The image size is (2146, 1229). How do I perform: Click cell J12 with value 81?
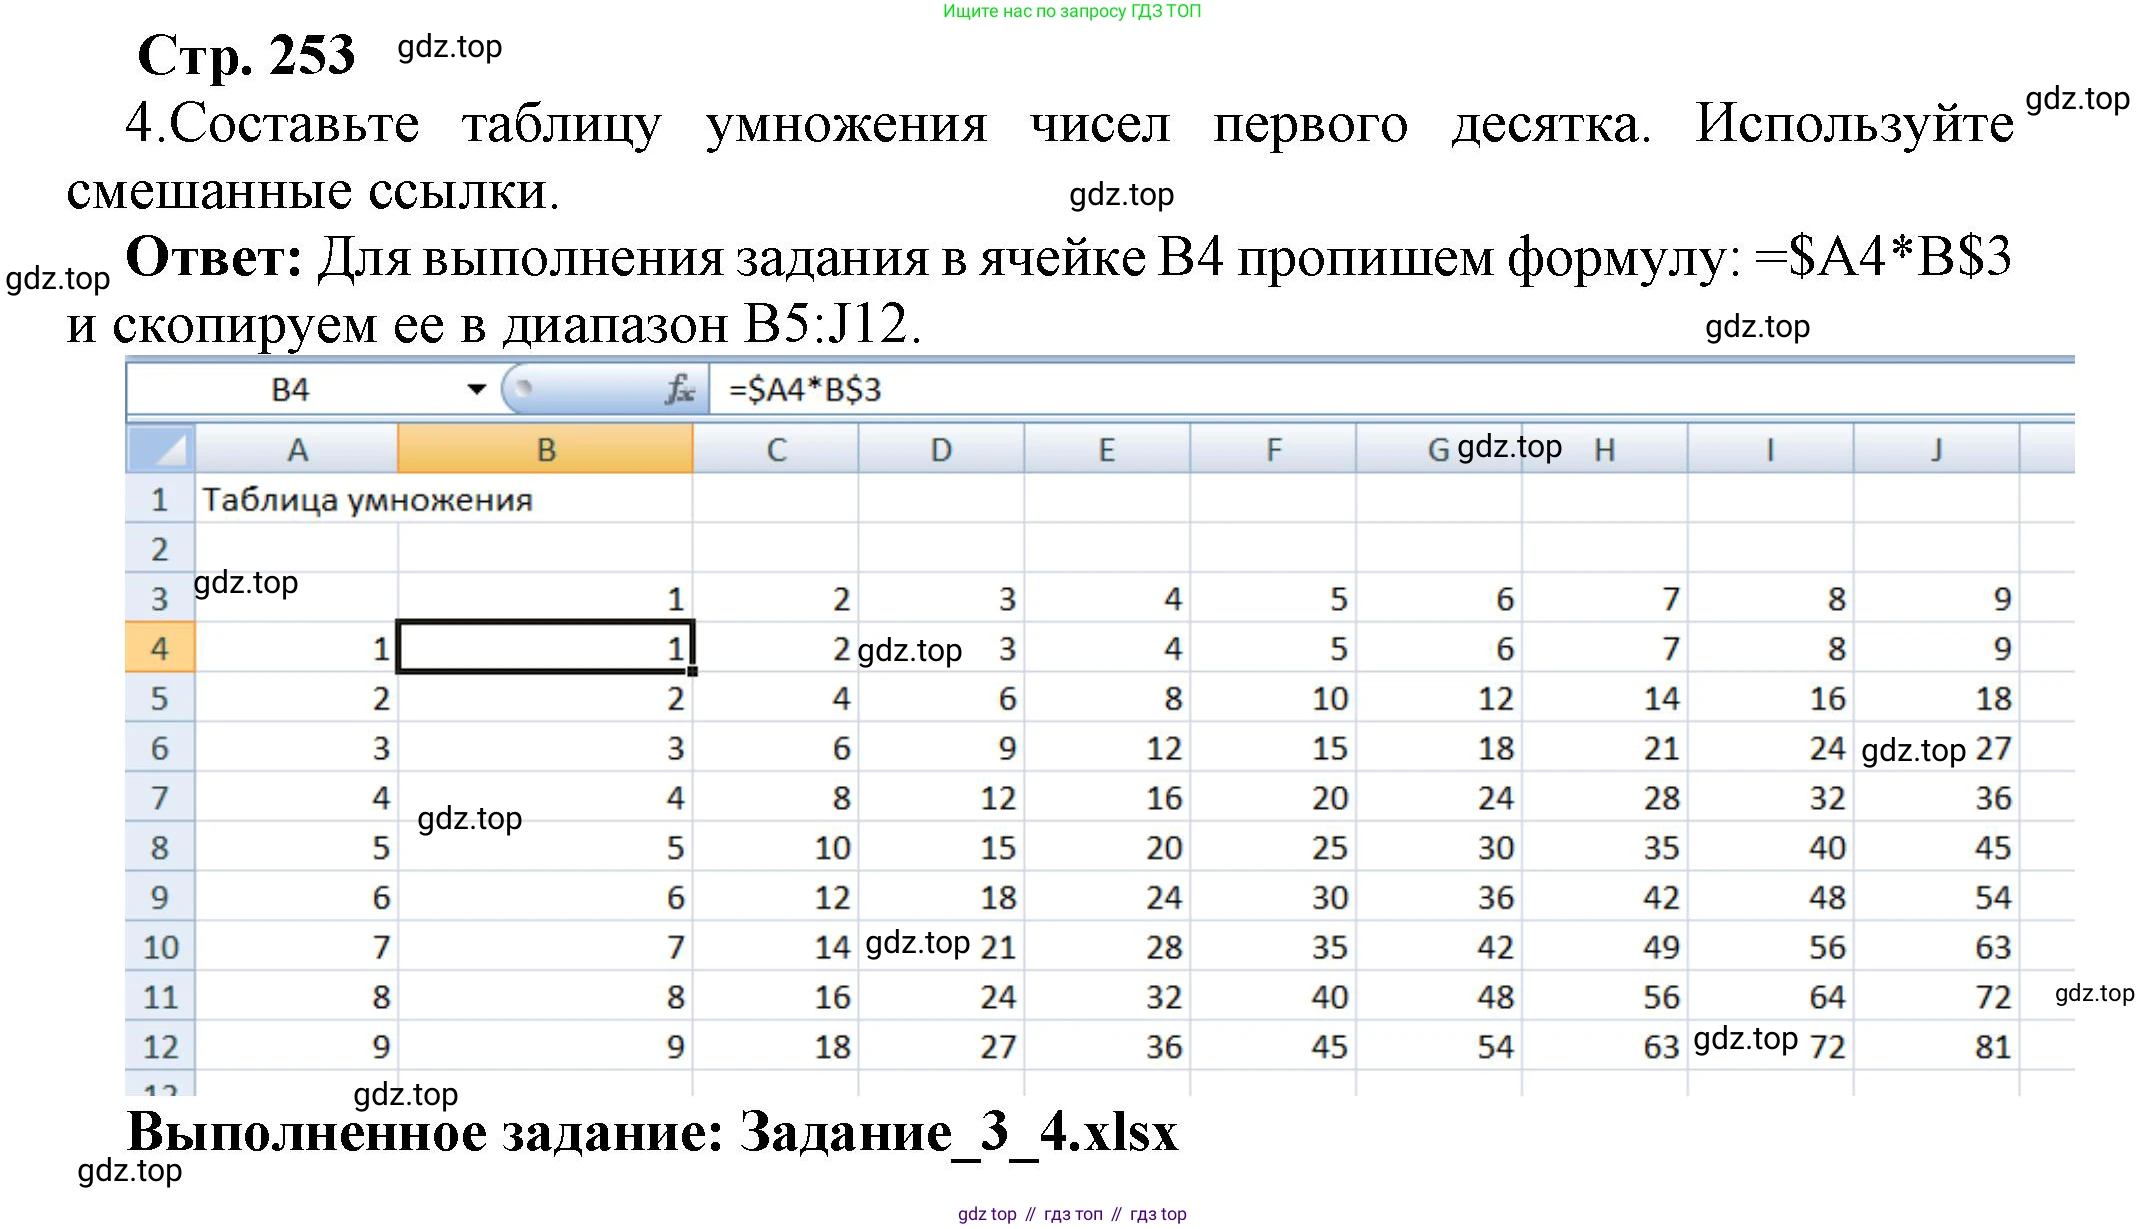1937,1047
